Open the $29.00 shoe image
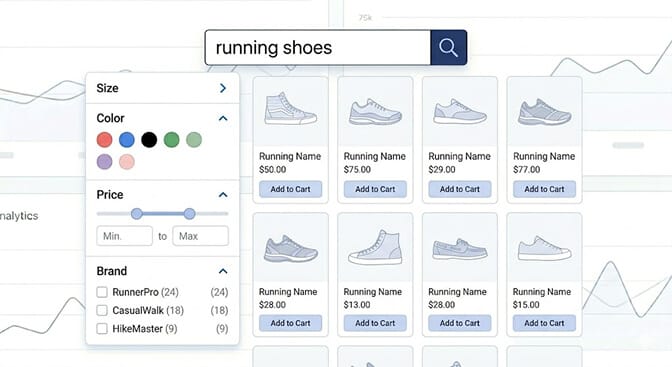This screenshot has width=672, height=367. [460, 111]
